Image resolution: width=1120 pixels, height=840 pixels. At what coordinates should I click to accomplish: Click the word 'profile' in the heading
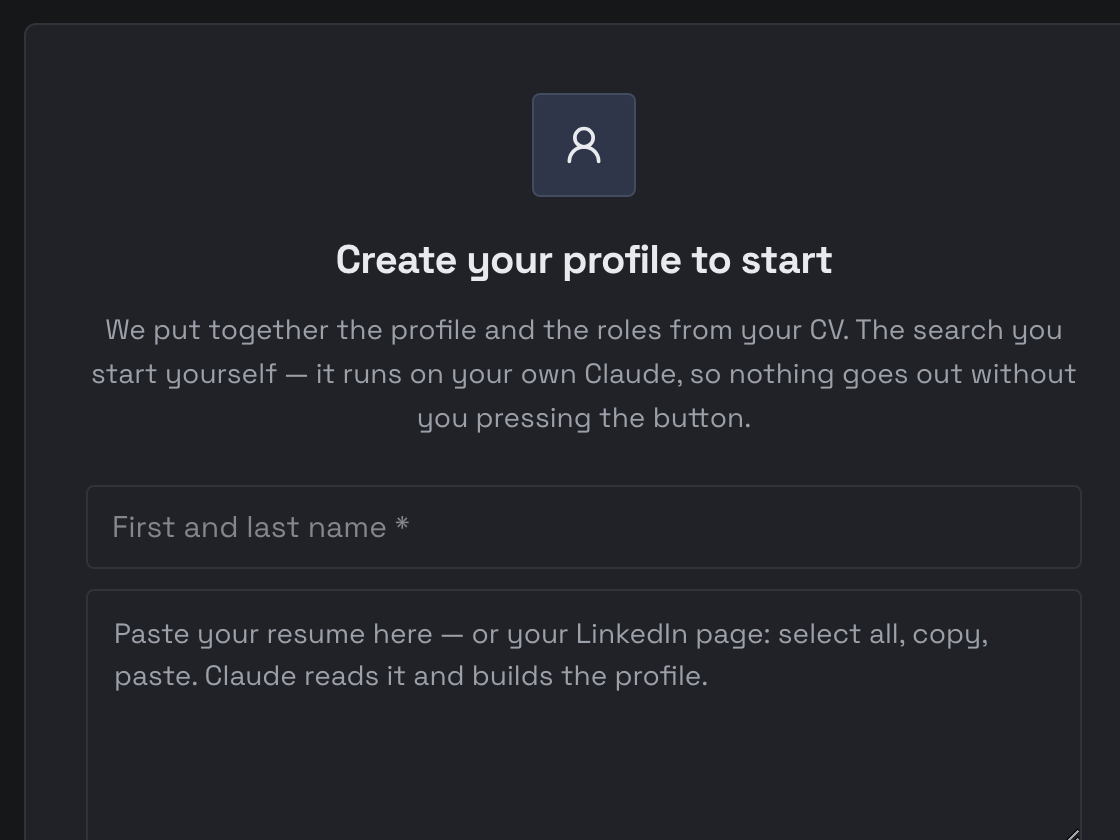click(621, 260)
